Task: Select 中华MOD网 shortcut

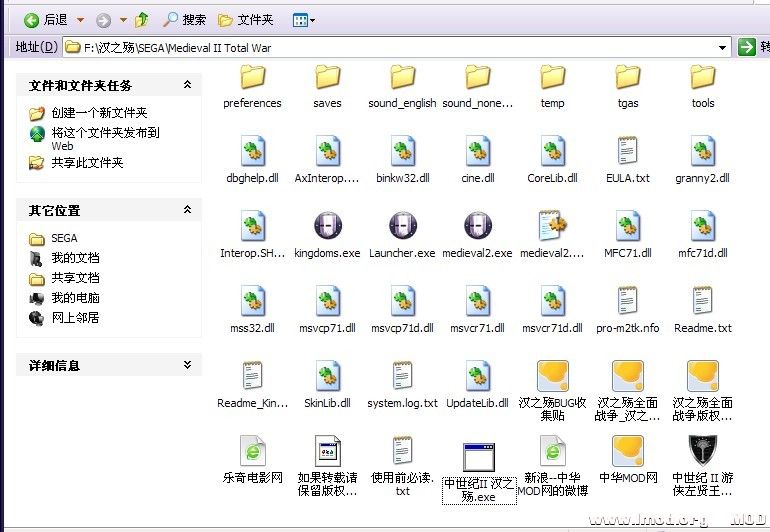Action: tap(628, 460)
